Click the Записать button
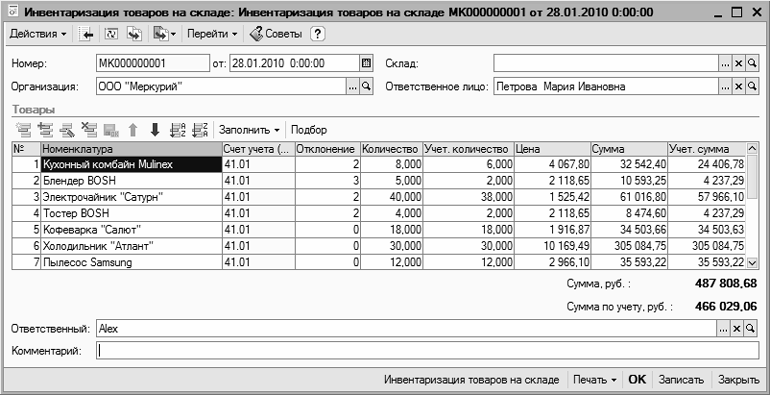 coord(681,380)
